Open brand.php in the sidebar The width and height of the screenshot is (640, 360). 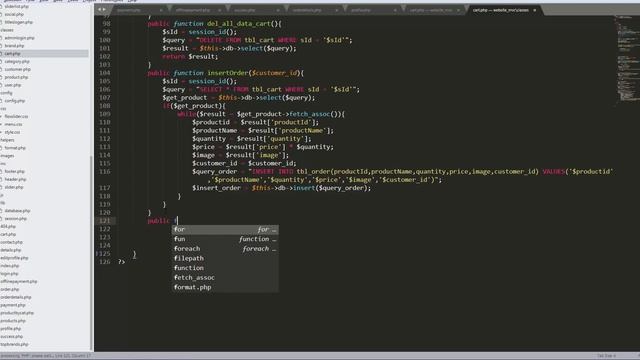click(x=14, y=46)
